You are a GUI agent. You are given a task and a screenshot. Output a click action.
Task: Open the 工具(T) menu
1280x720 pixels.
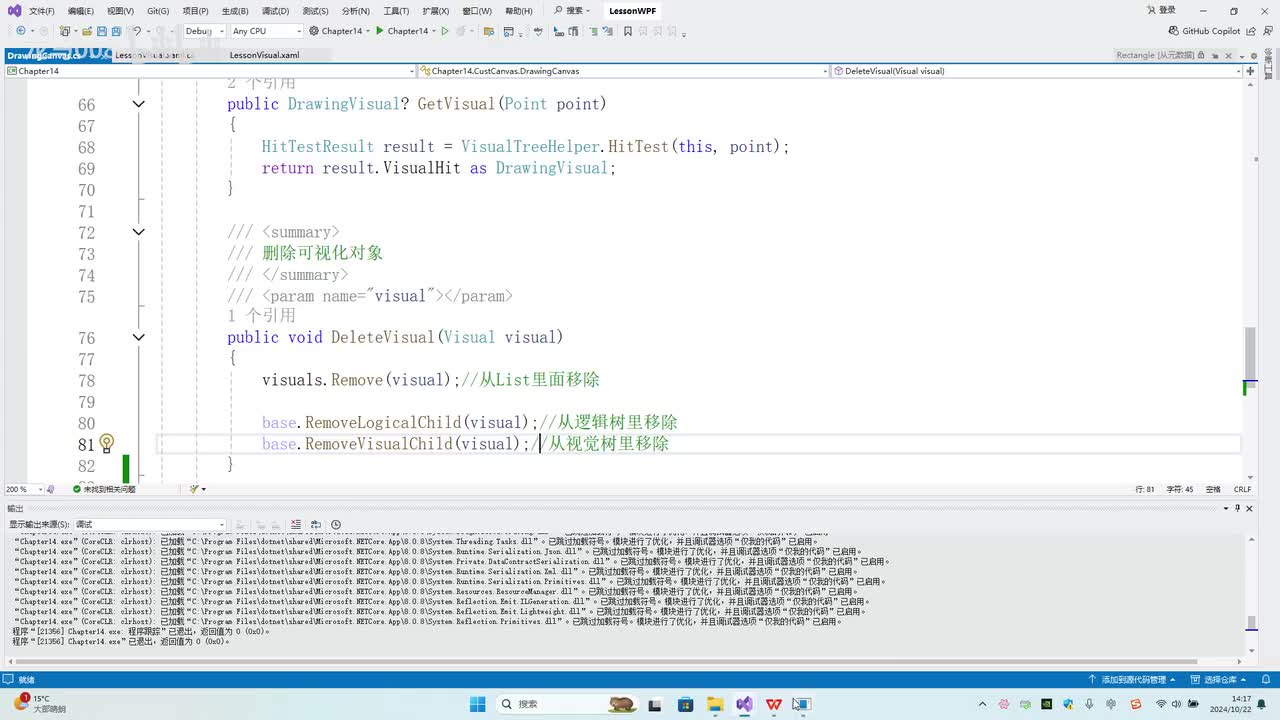coord(396,11)
